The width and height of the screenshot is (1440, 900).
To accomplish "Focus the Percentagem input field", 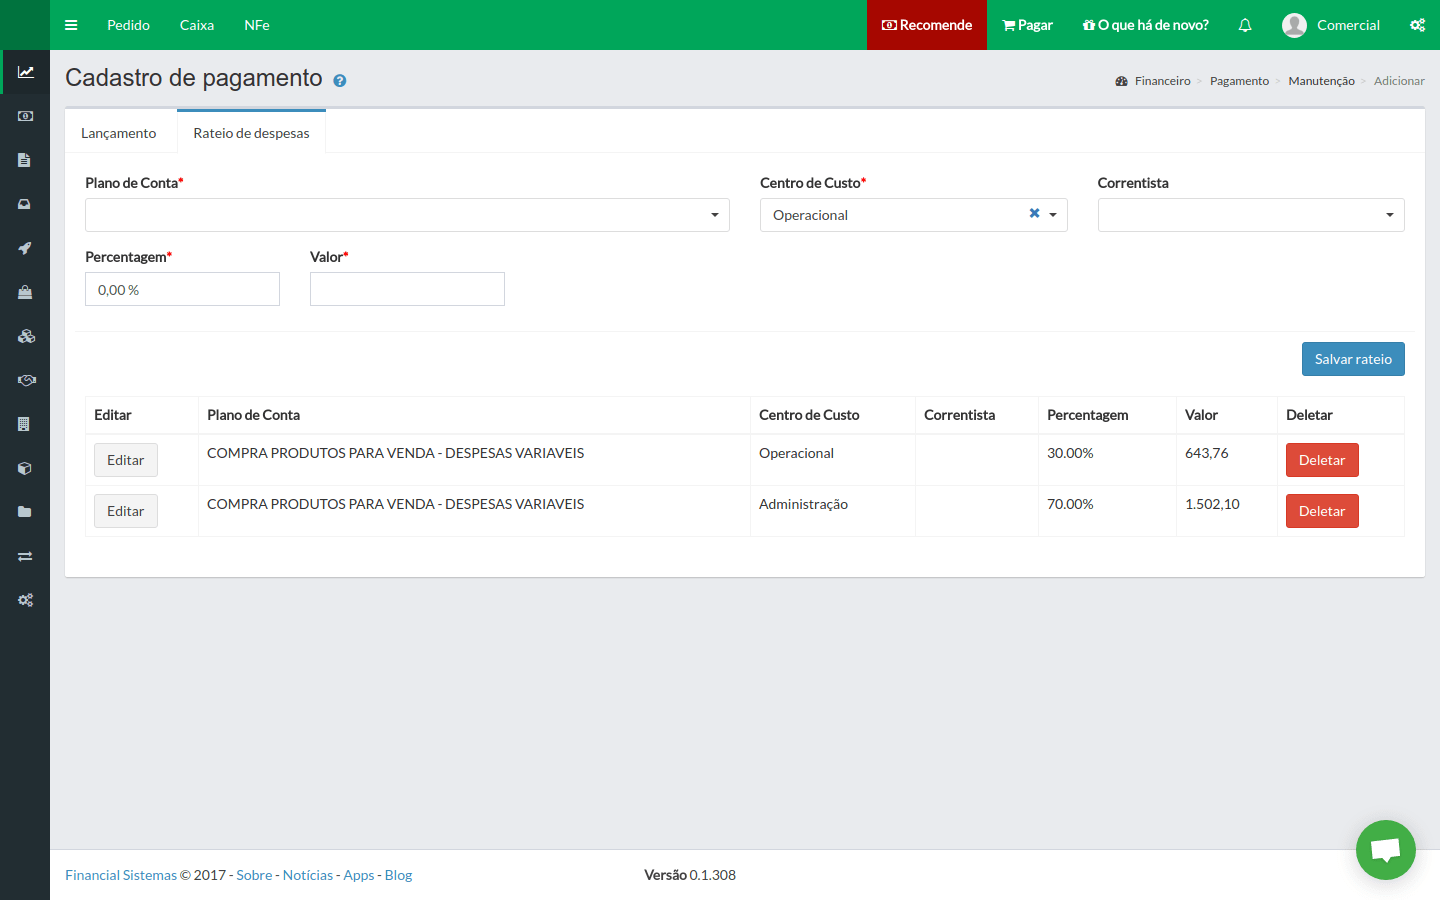I will click(x=182, y=289).
